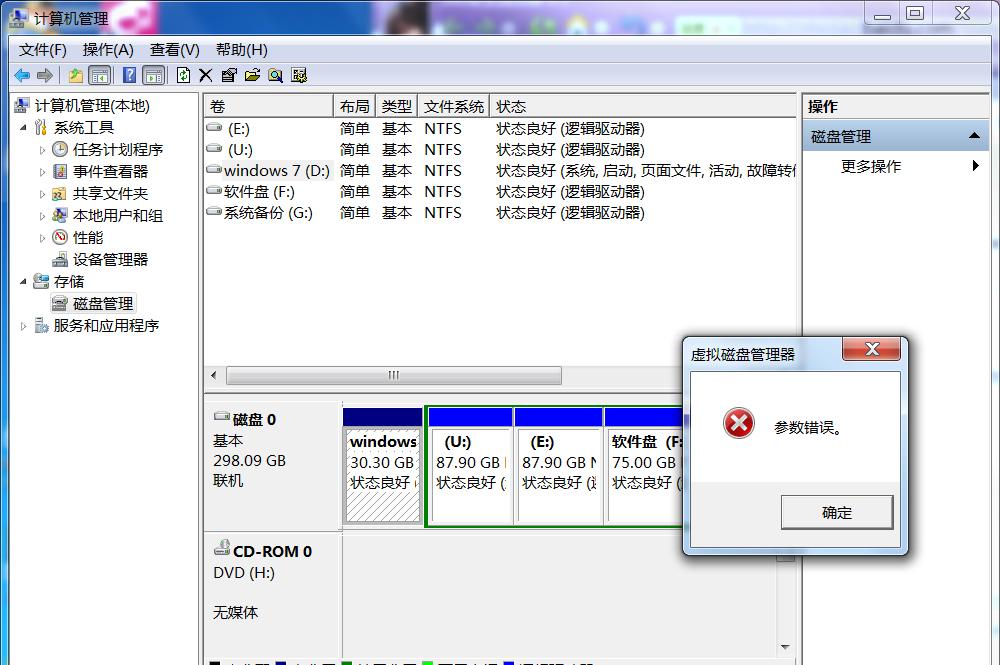
Task: Select the (E:) volume row in list
Action: point(501,129)
